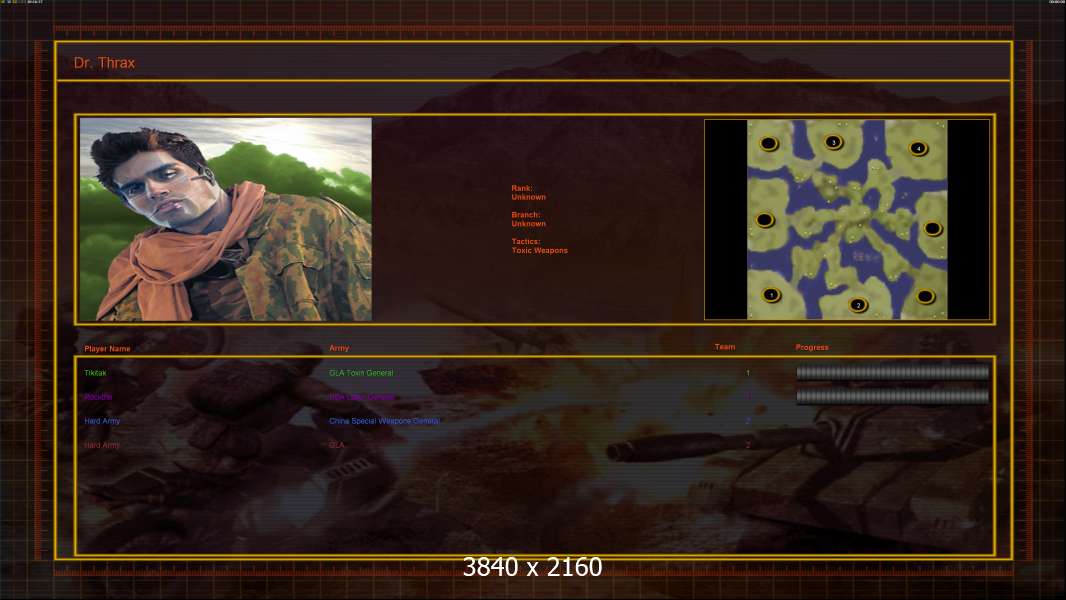Image resolution: width=1066 pixels, height=600 pixels.
Task: Click team number of China Special Weapons row
Action: (748, 421)
